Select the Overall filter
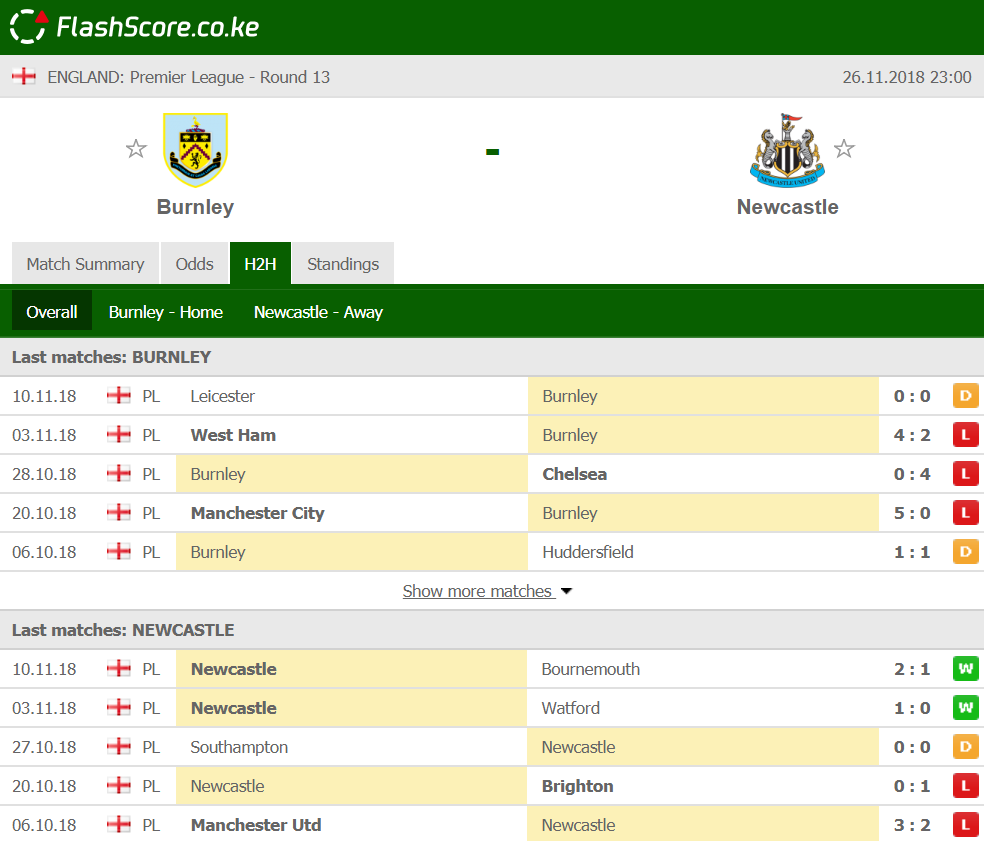The height and width of the screenshot is (849, 984). [x=52, y=312]
